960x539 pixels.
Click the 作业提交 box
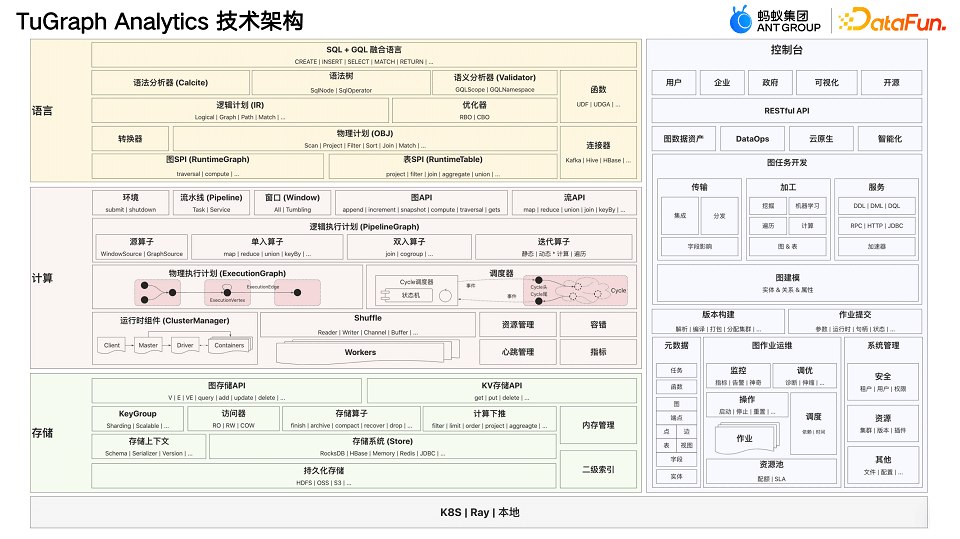pyautogui.click(x=855, y=321)
